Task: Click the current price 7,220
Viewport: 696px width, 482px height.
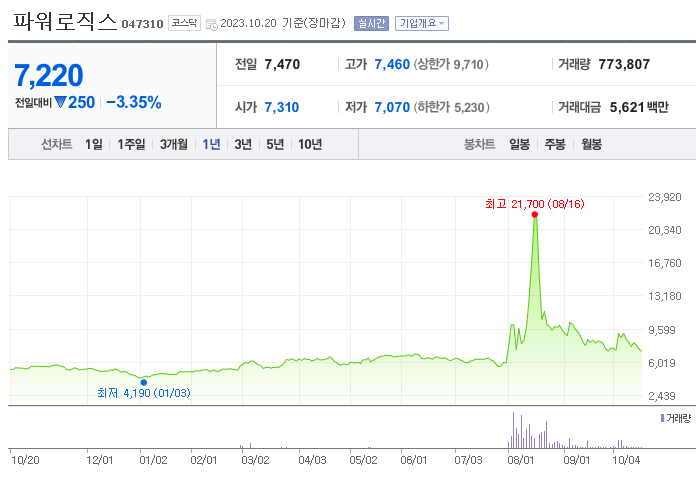Action: (49, 75)
